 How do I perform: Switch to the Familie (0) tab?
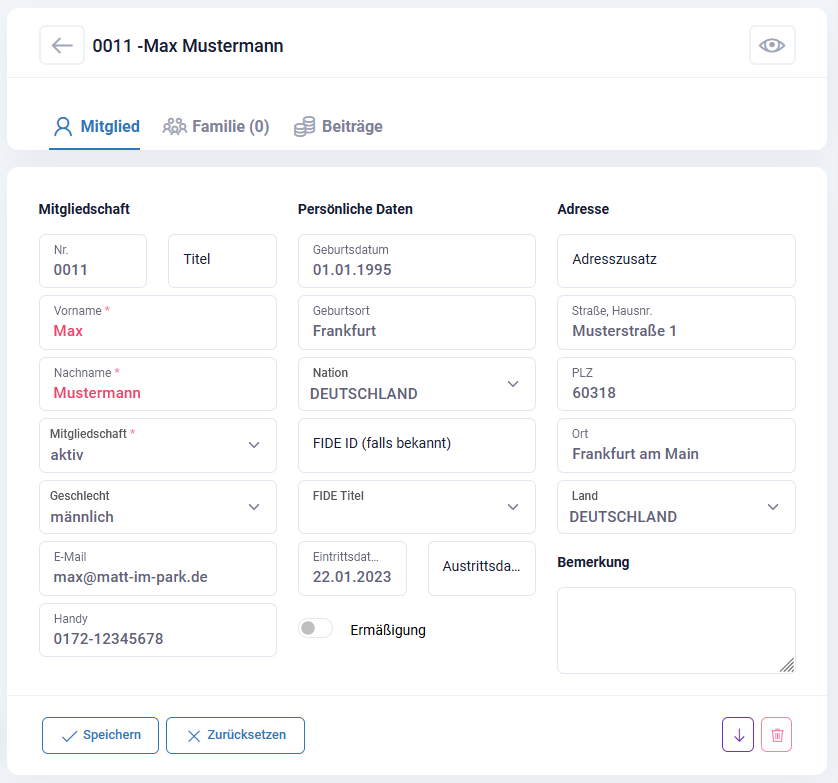pos(216,127)
